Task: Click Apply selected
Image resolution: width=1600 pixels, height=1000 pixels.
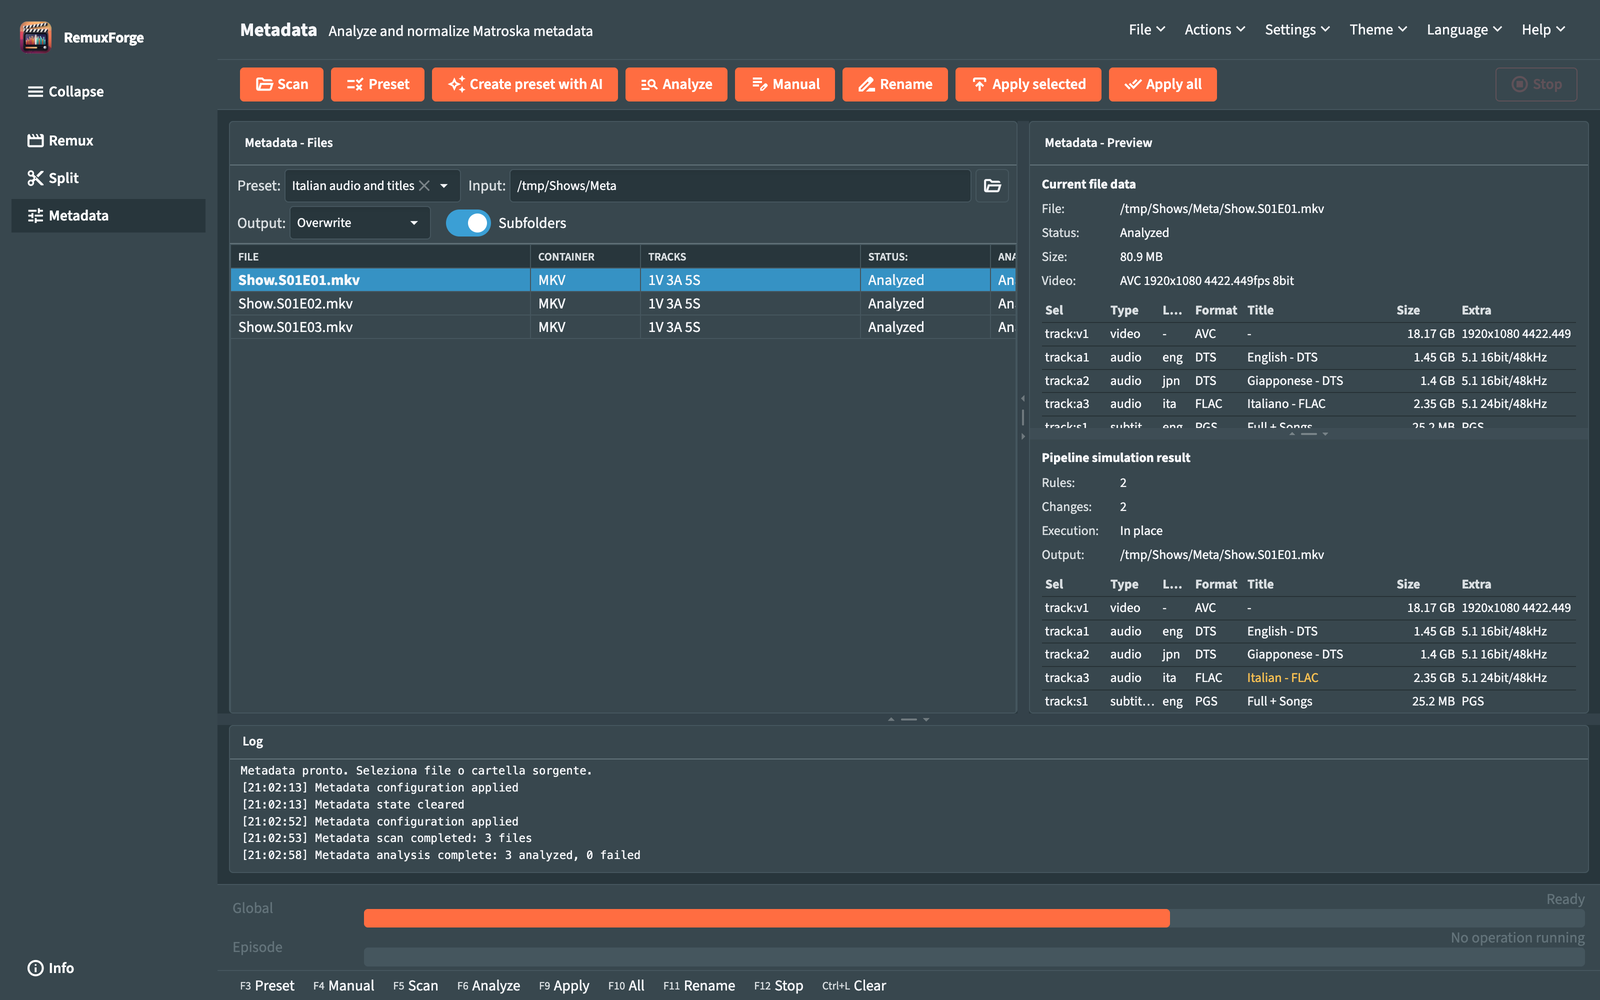Action: 1028,84
